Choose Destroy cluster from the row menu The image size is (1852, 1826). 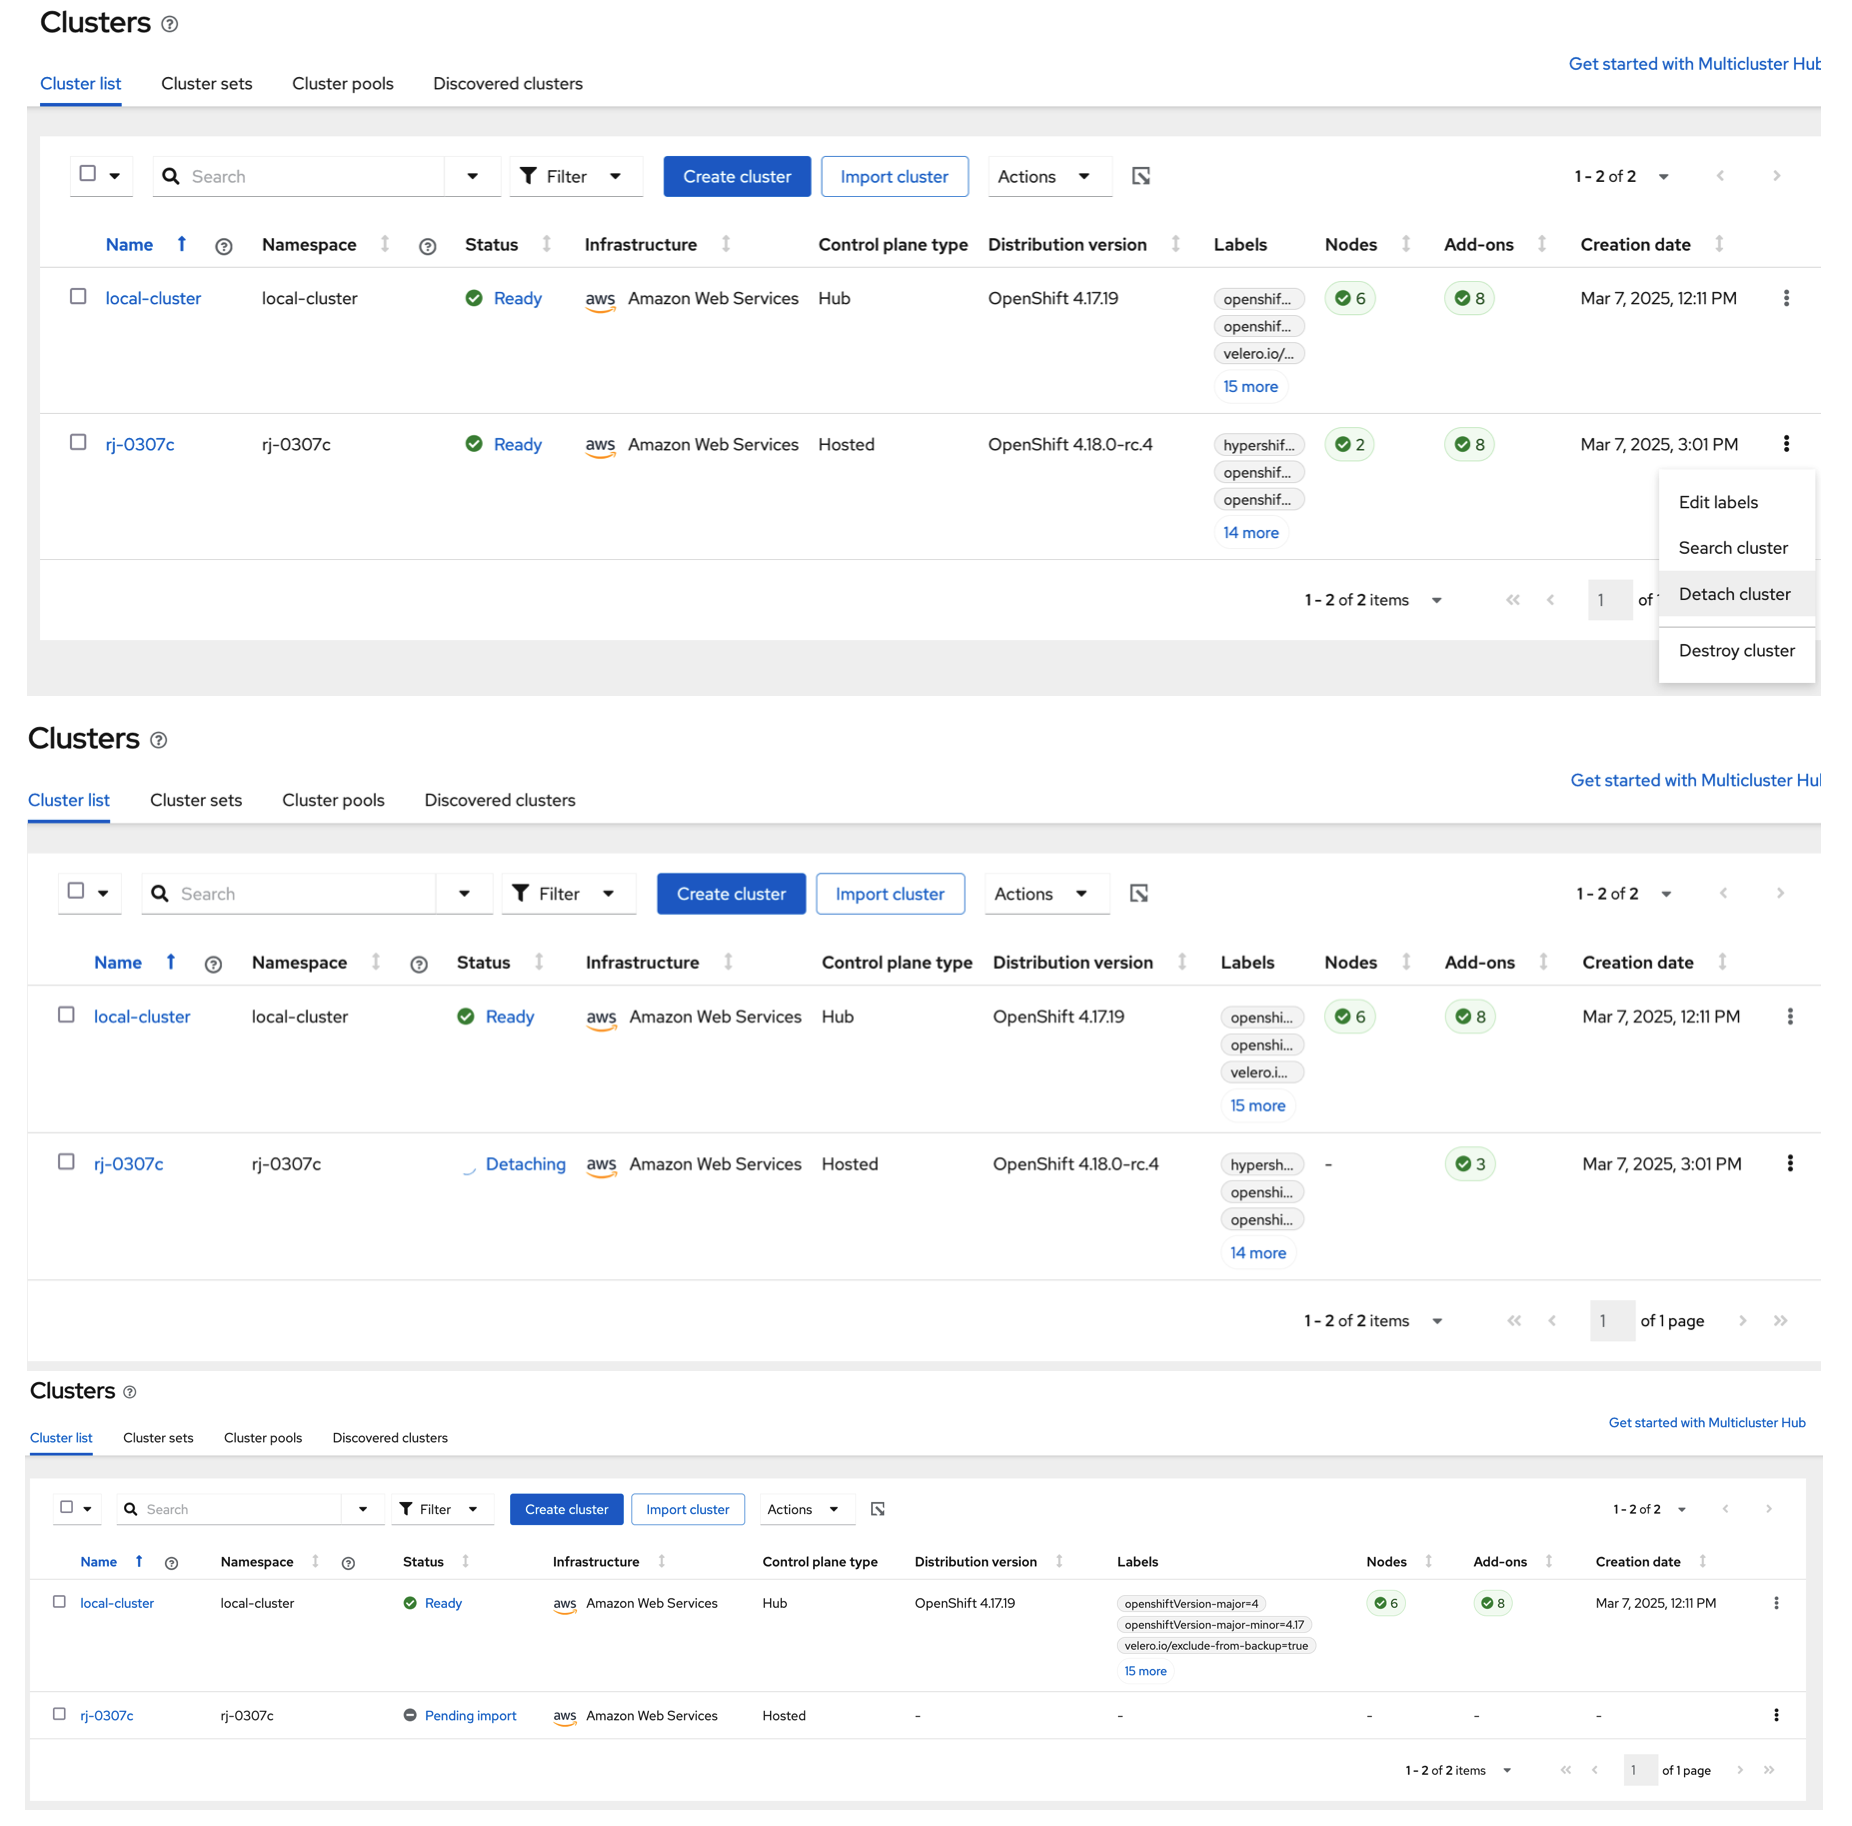1736,650
